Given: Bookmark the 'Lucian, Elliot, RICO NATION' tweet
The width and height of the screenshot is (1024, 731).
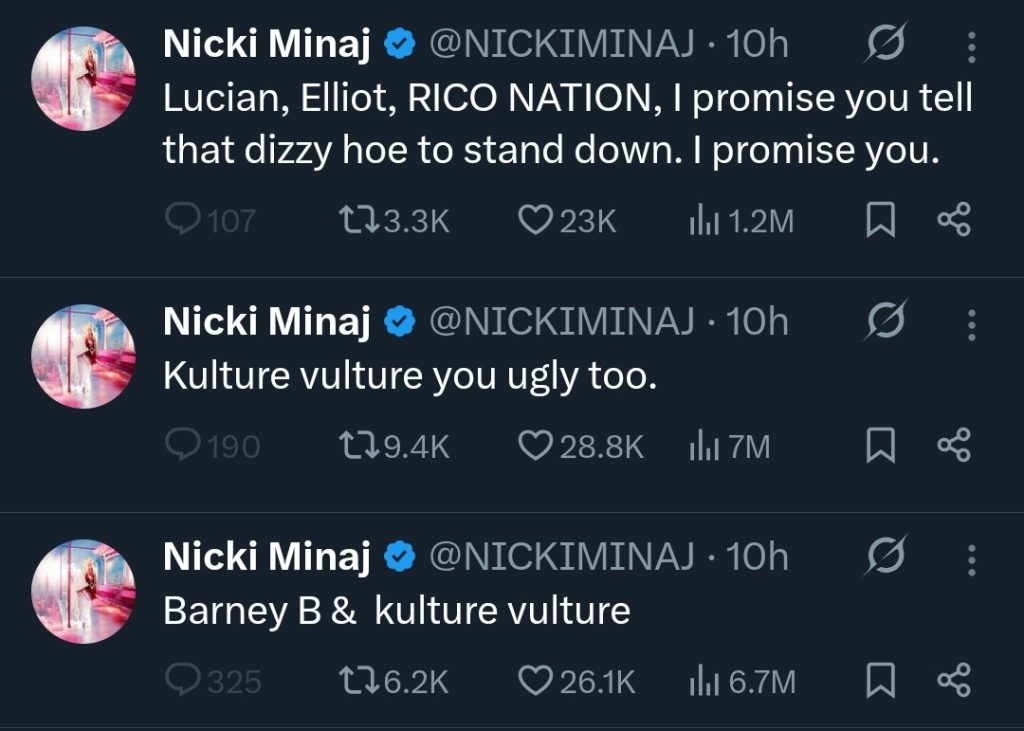Looking at the screenshot, I should (878, 221).
